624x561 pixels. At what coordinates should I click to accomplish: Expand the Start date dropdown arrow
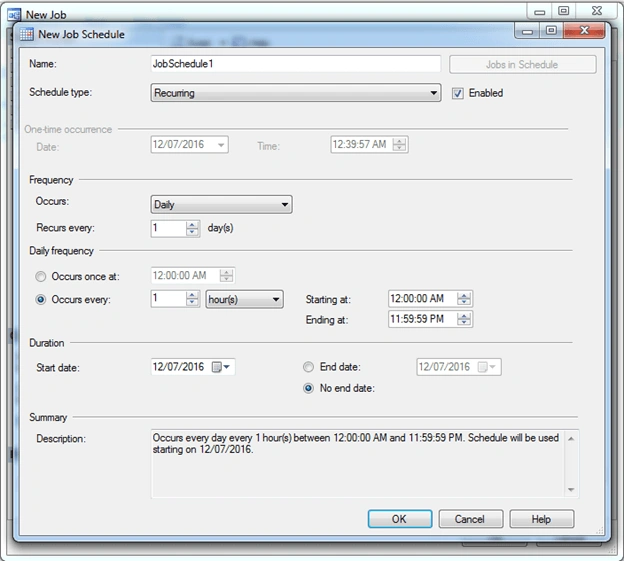(x=227, y=367)
